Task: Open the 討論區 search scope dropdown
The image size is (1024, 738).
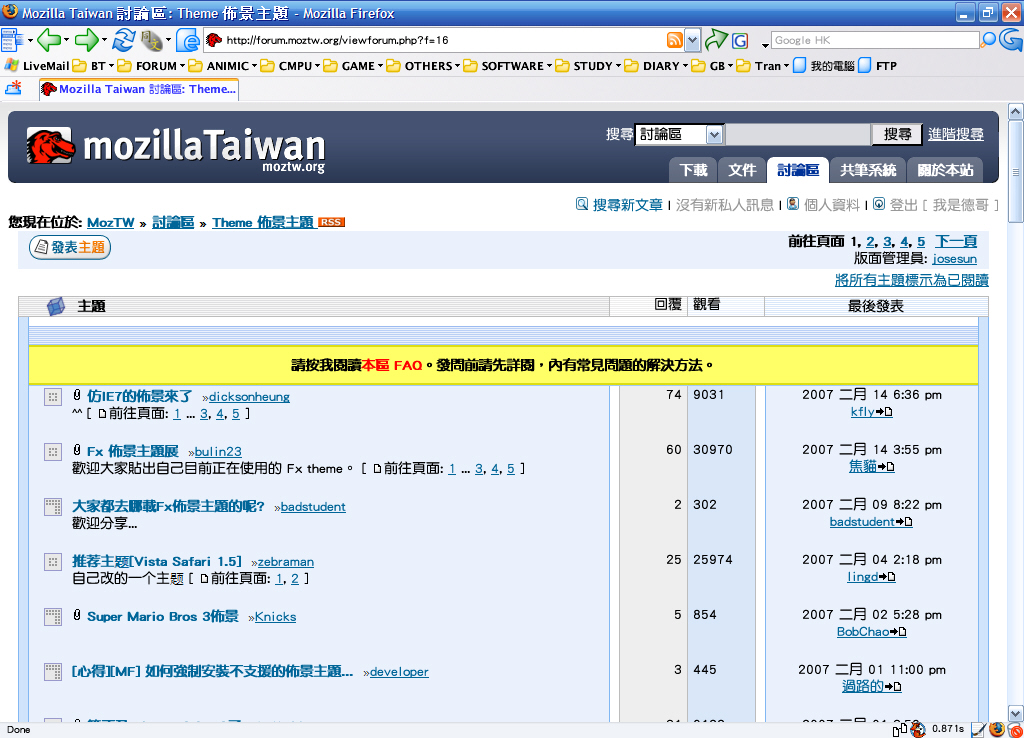Action: tap(714, 134)
